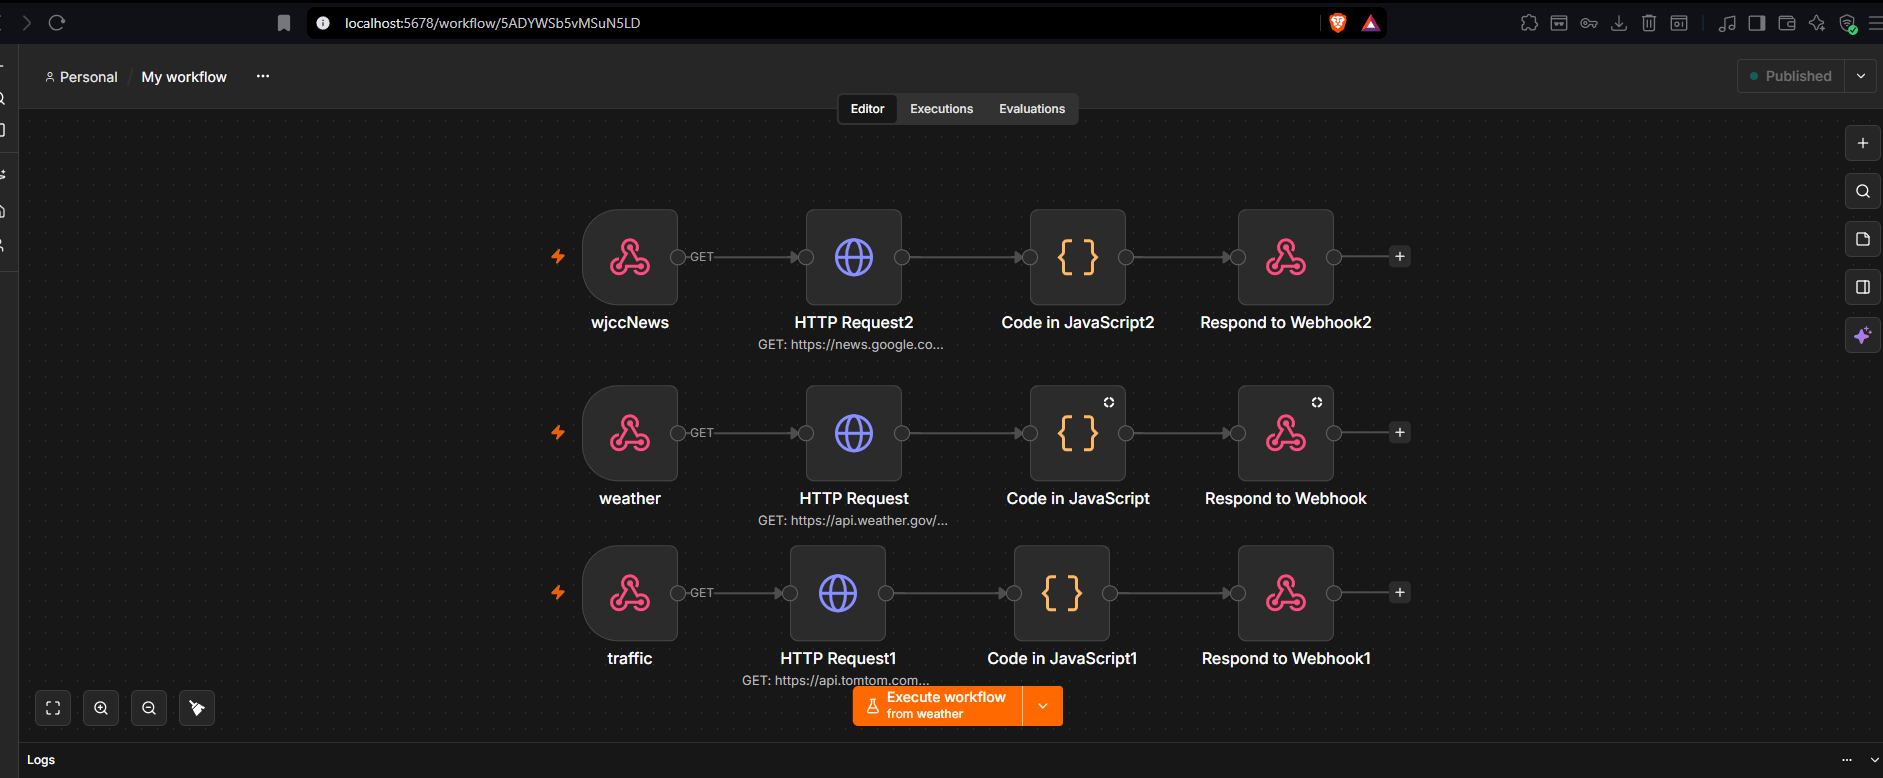
Task: Select the HTTP Request2 node
Action: pos(854,257)
